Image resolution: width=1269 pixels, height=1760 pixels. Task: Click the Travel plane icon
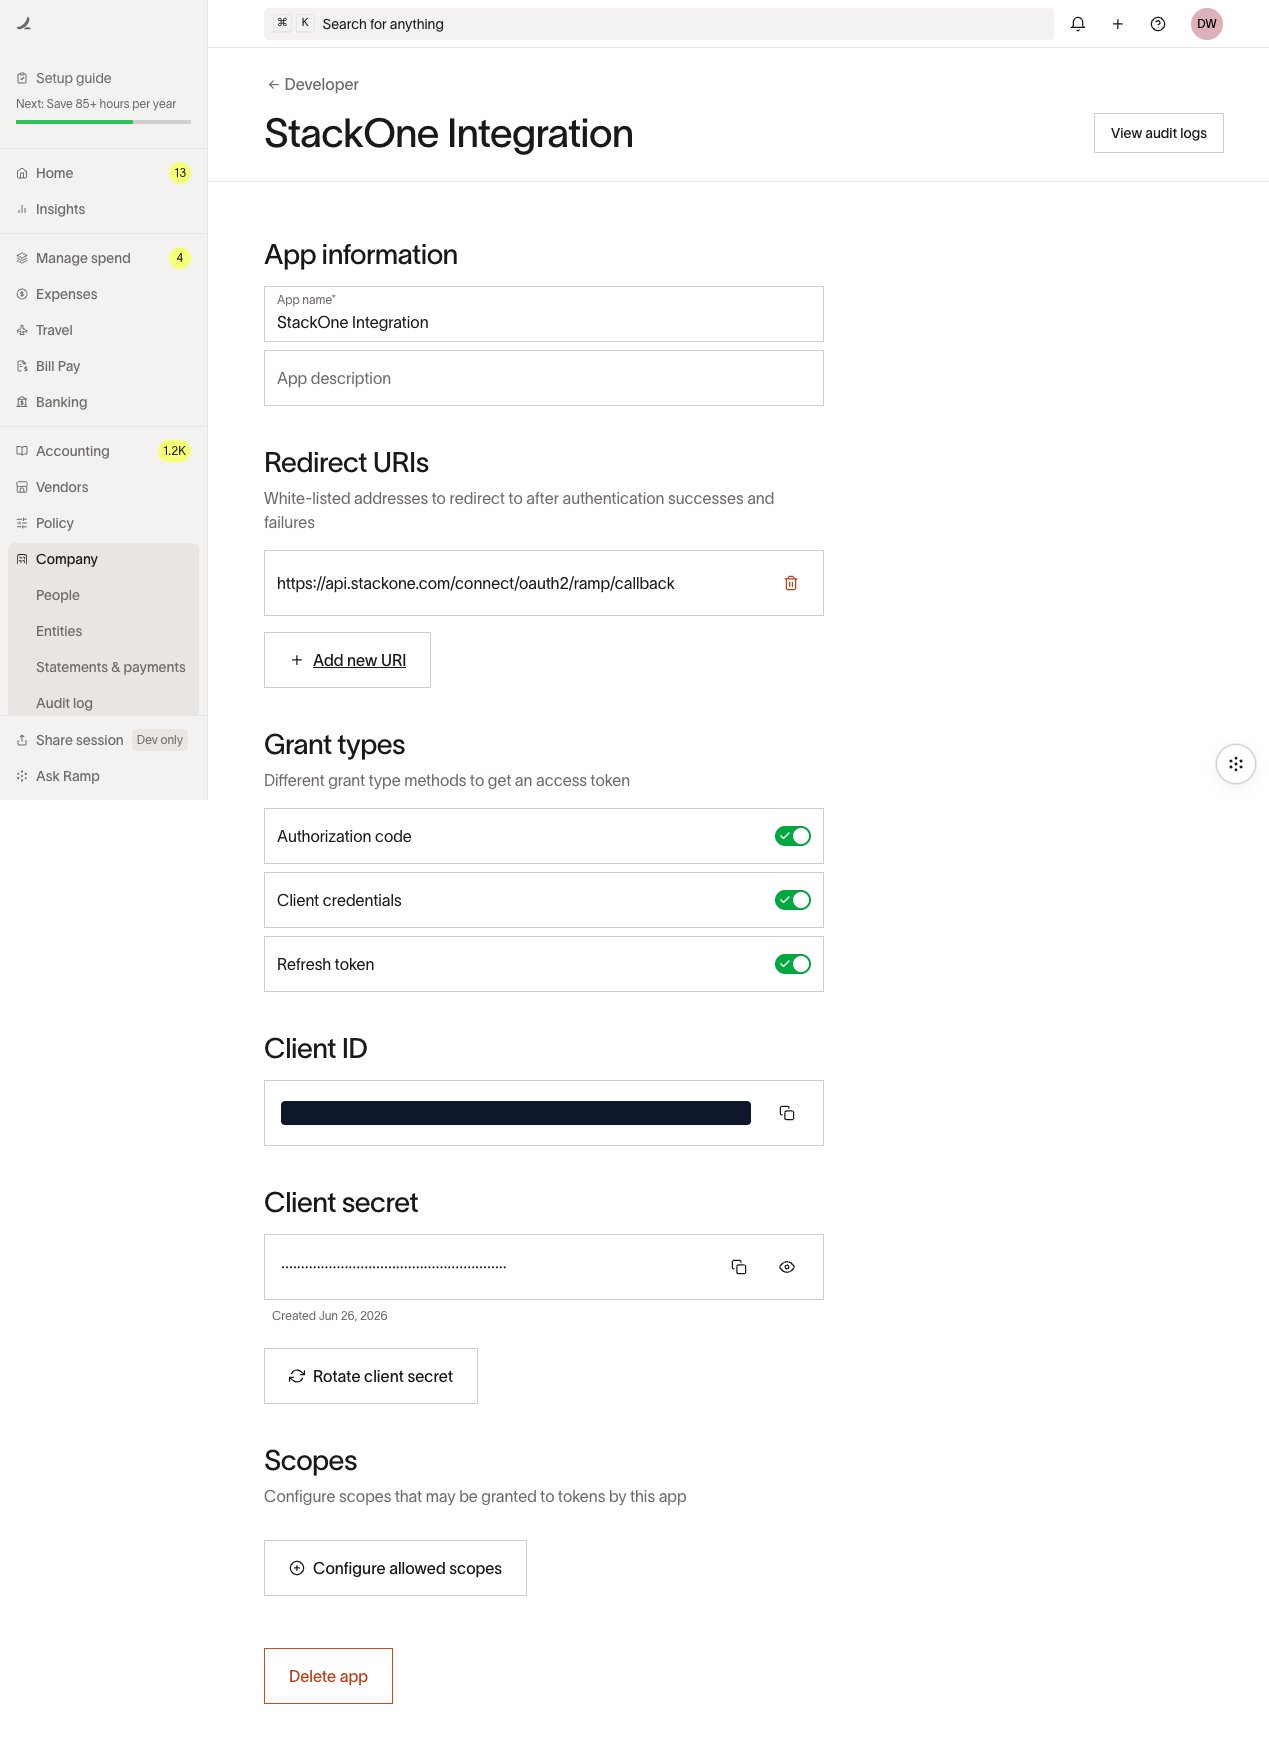[22, 330]
